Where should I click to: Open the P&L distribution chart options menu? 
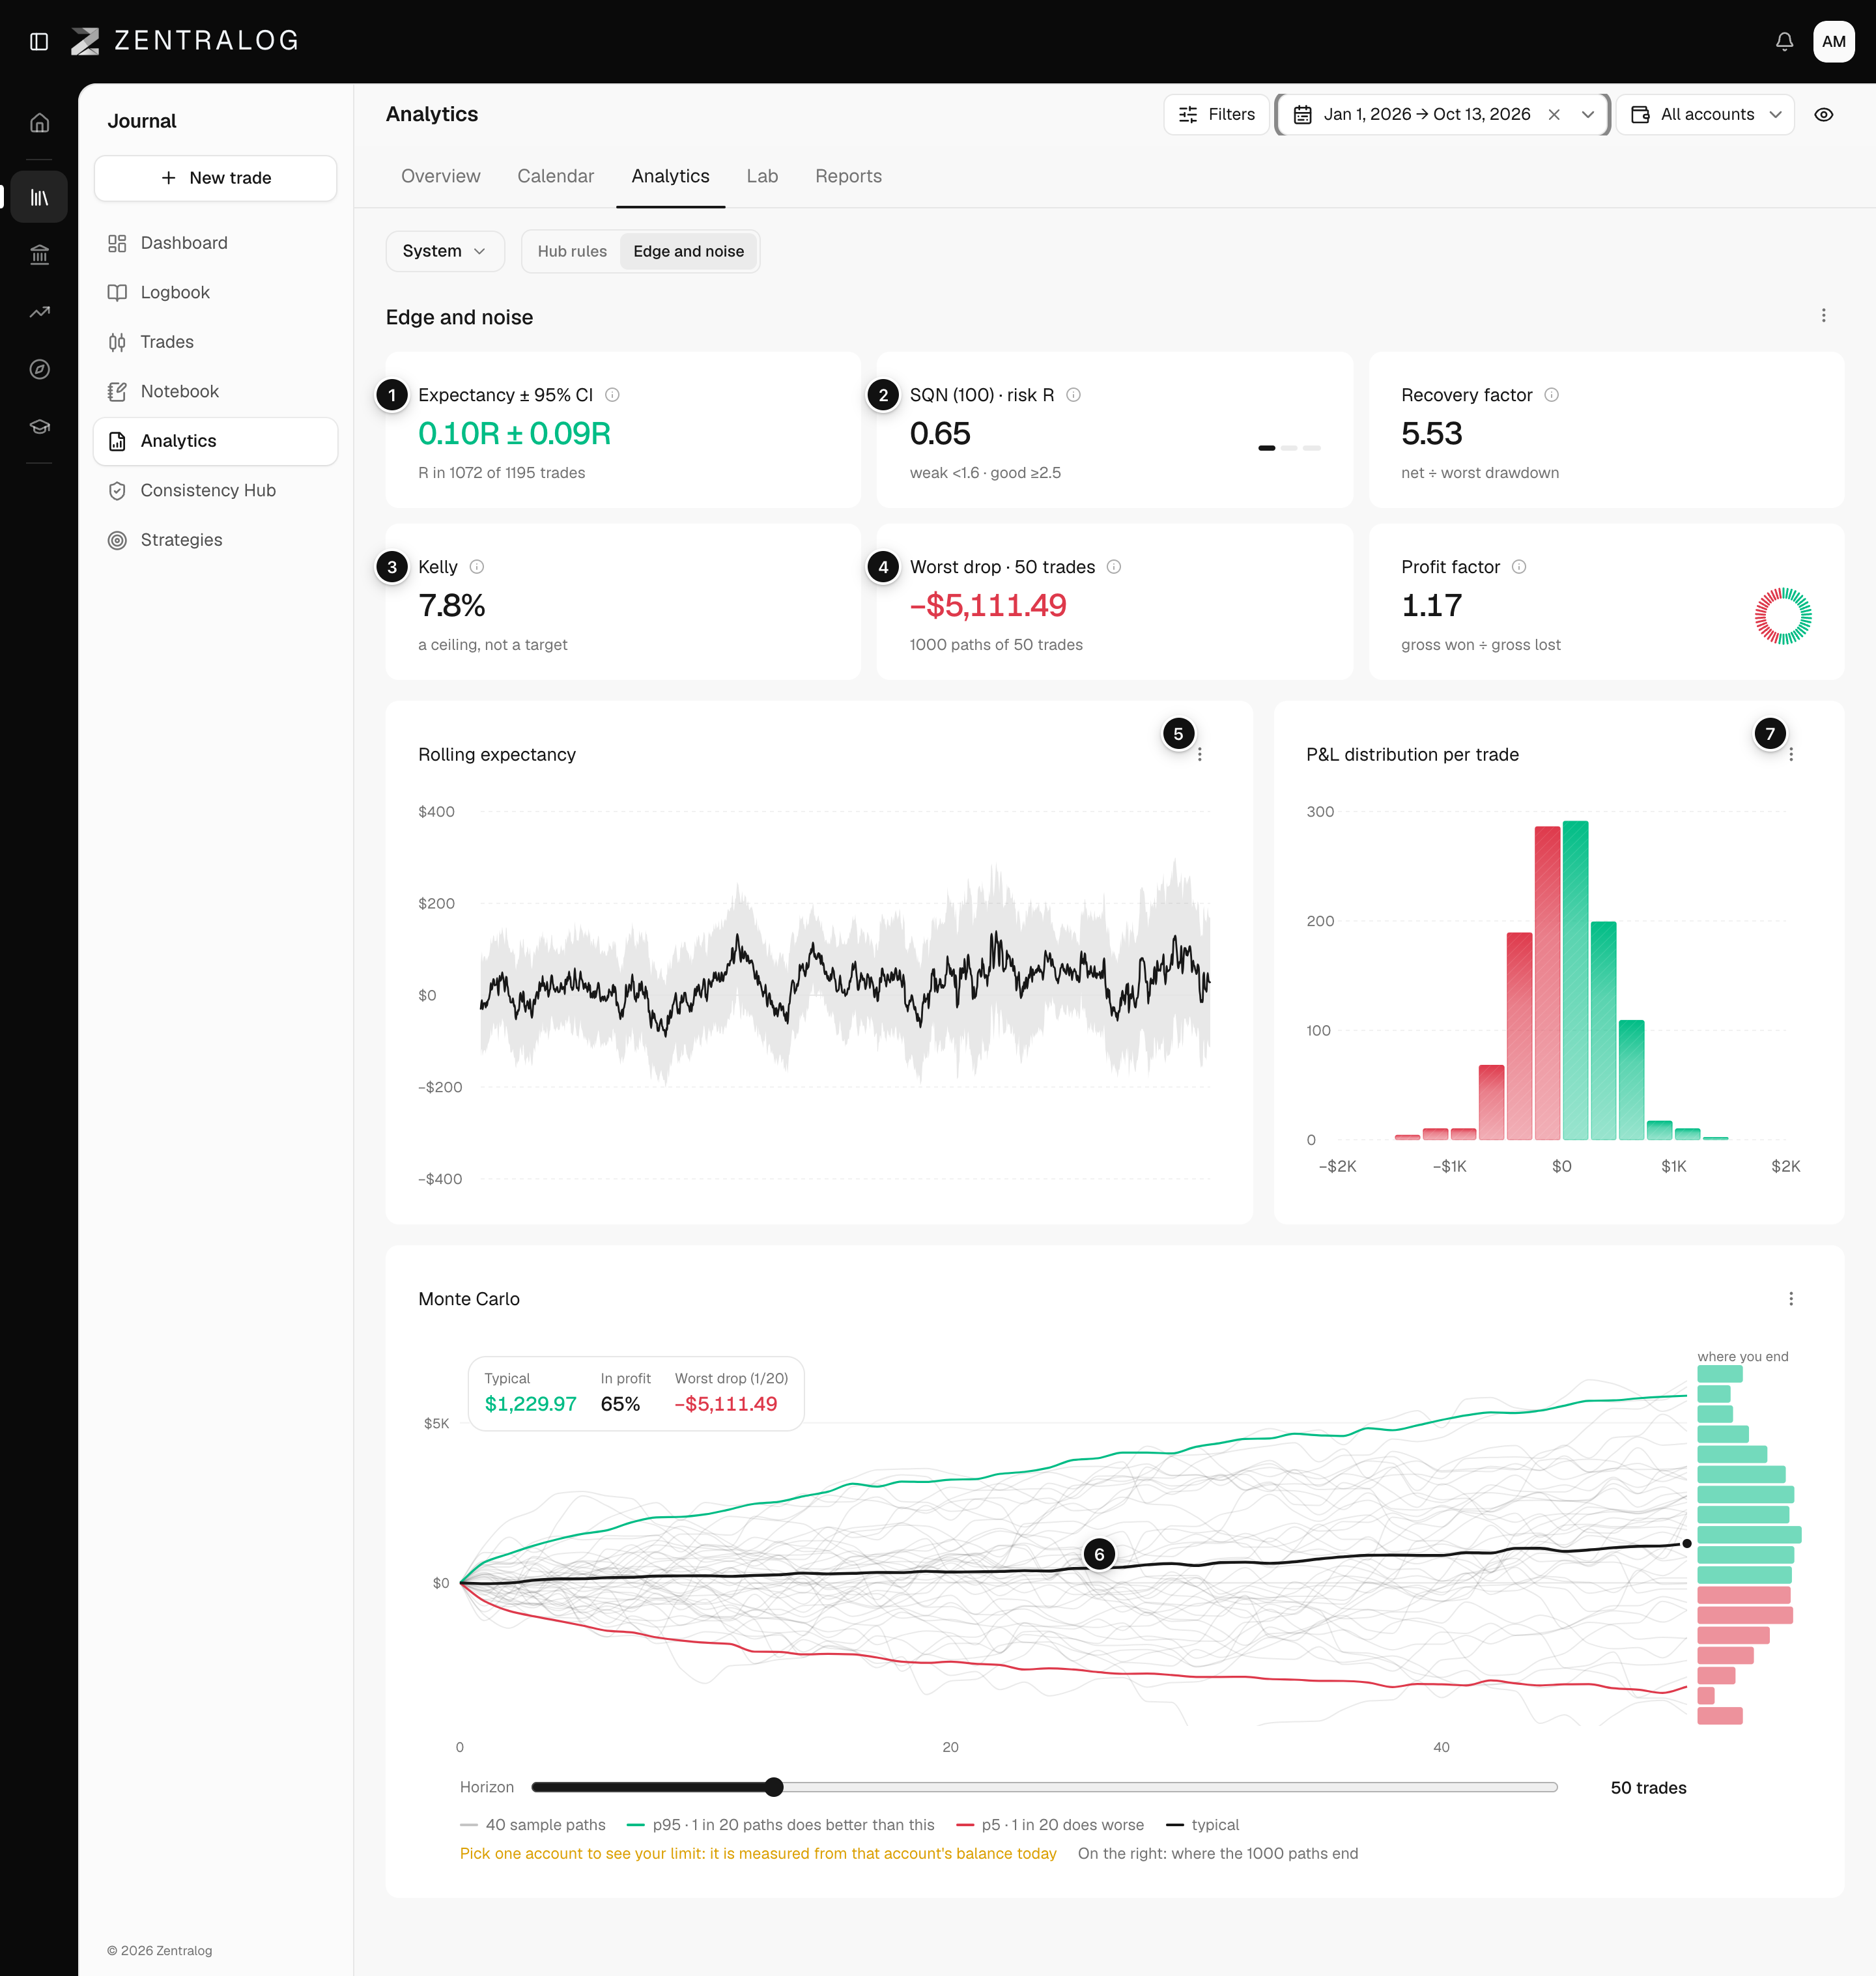click(1790, 755)
